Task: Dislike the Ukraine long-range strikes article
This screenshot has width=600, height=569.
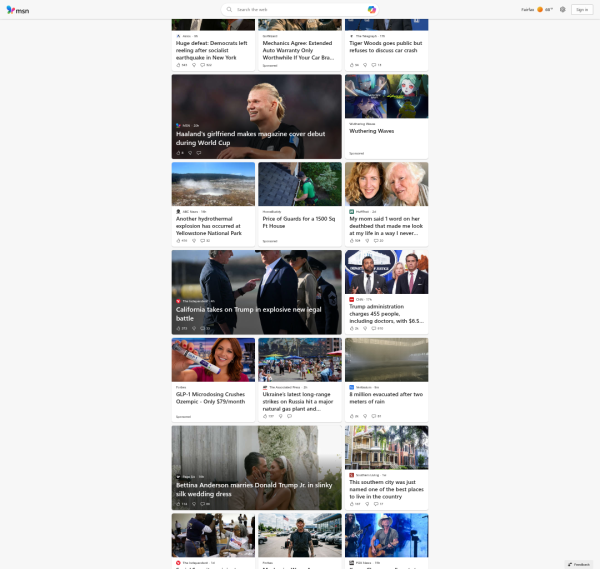Action: [280, 416]
